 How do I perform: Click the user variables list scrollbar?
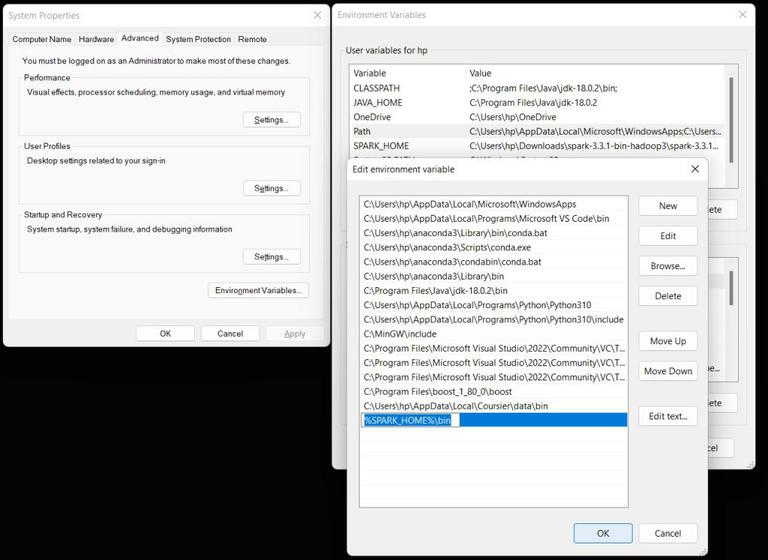point(731,120)
